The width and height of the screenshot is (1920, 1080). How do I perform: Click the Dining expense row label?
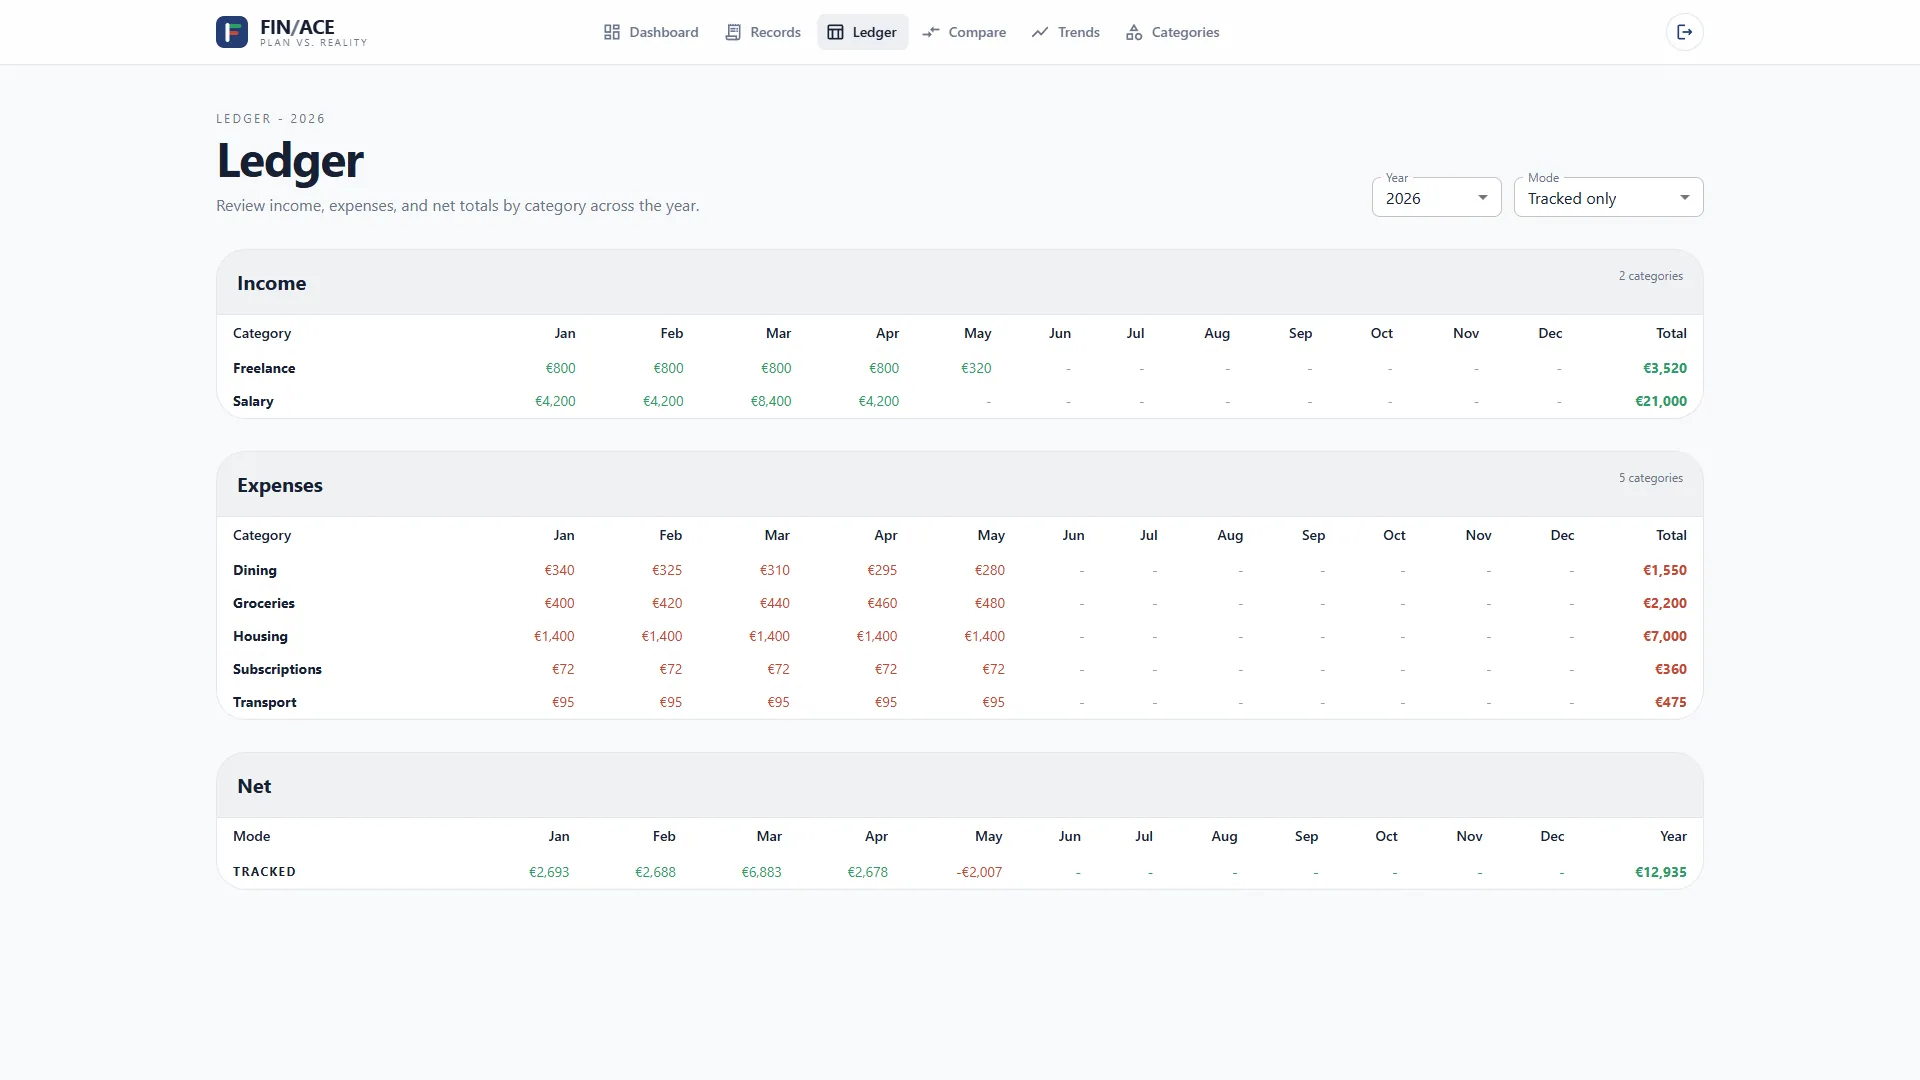pos(255,570)
